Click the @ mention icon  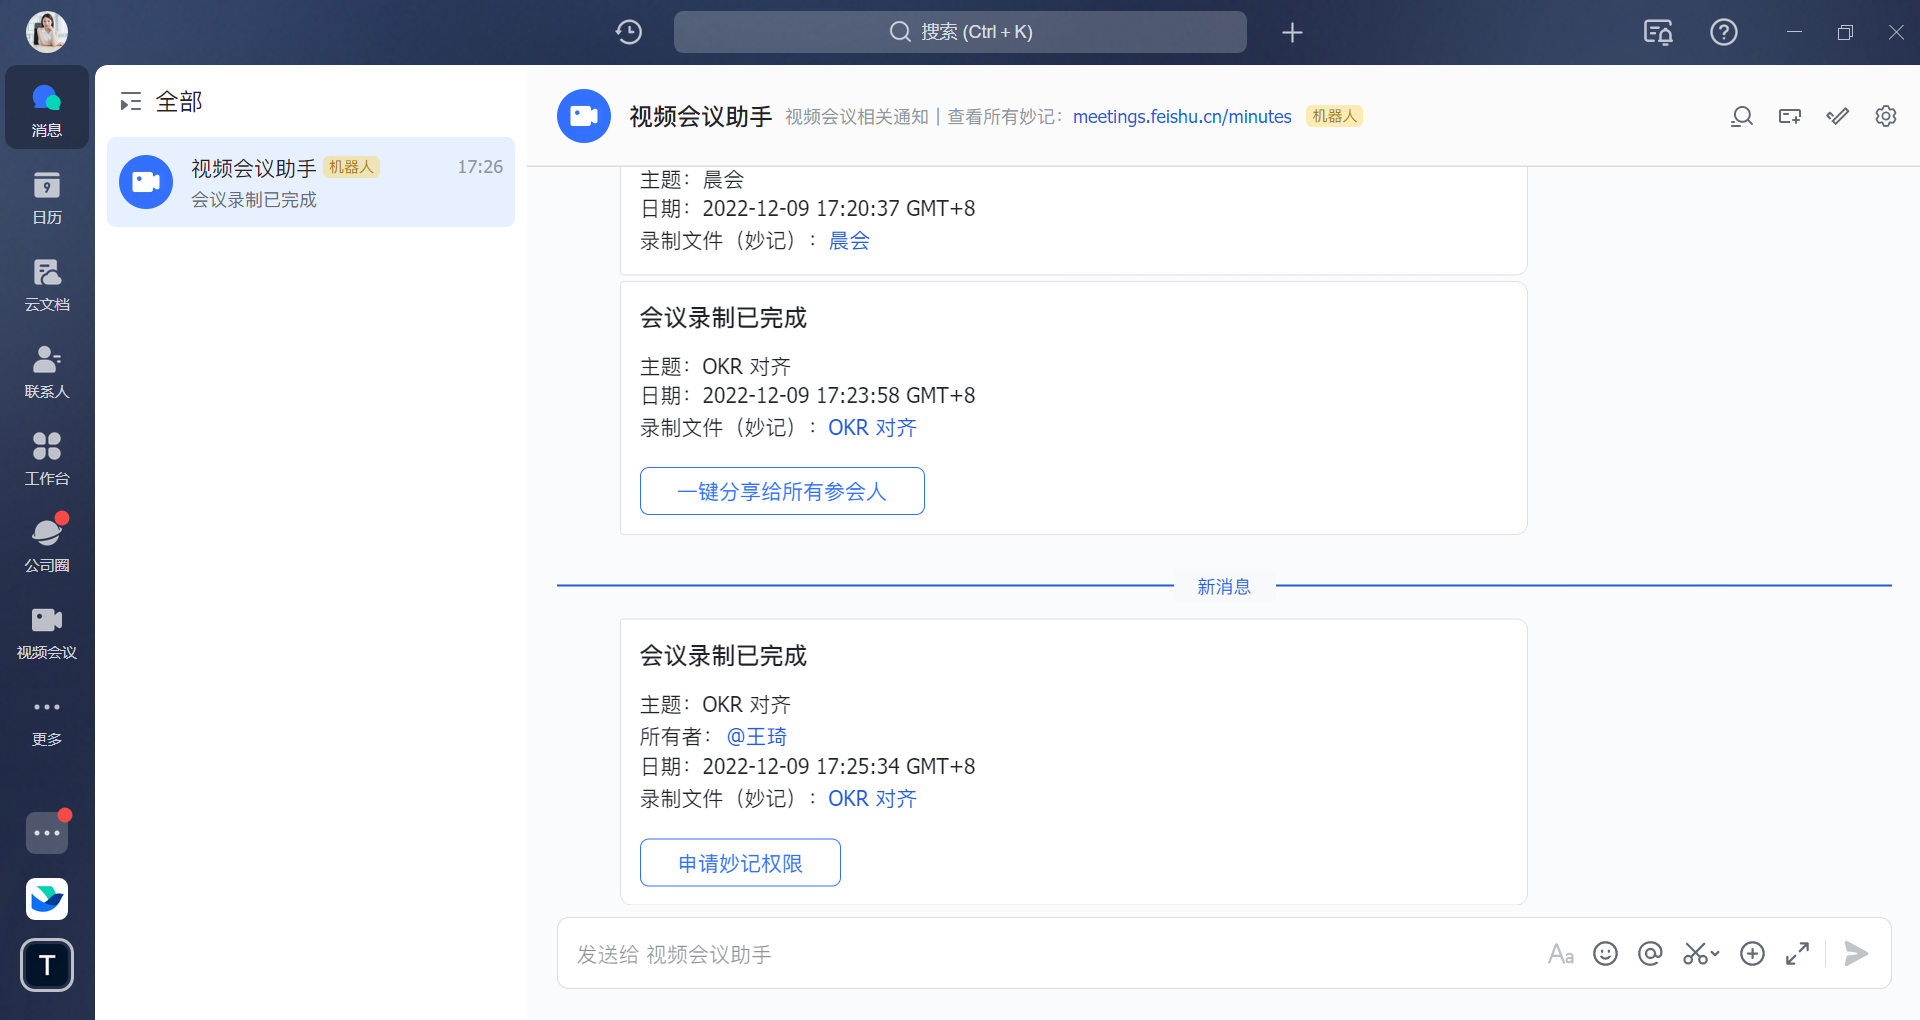(1650, 954)
